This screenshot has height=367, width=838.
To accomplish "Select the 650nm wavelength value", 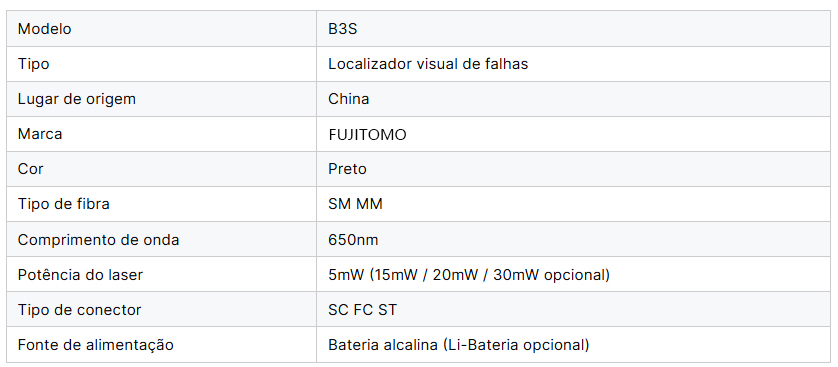I will pos(353,240).
